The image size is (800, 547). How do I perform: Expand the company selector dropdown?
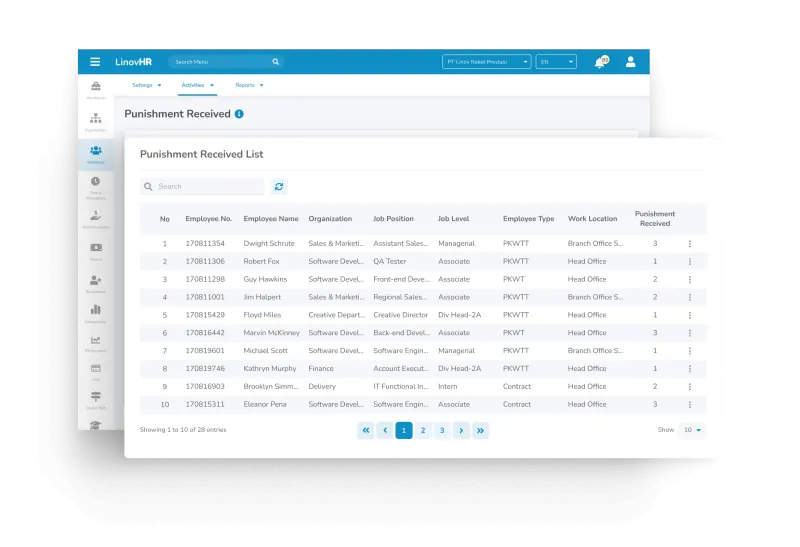(x=487, y=62)
